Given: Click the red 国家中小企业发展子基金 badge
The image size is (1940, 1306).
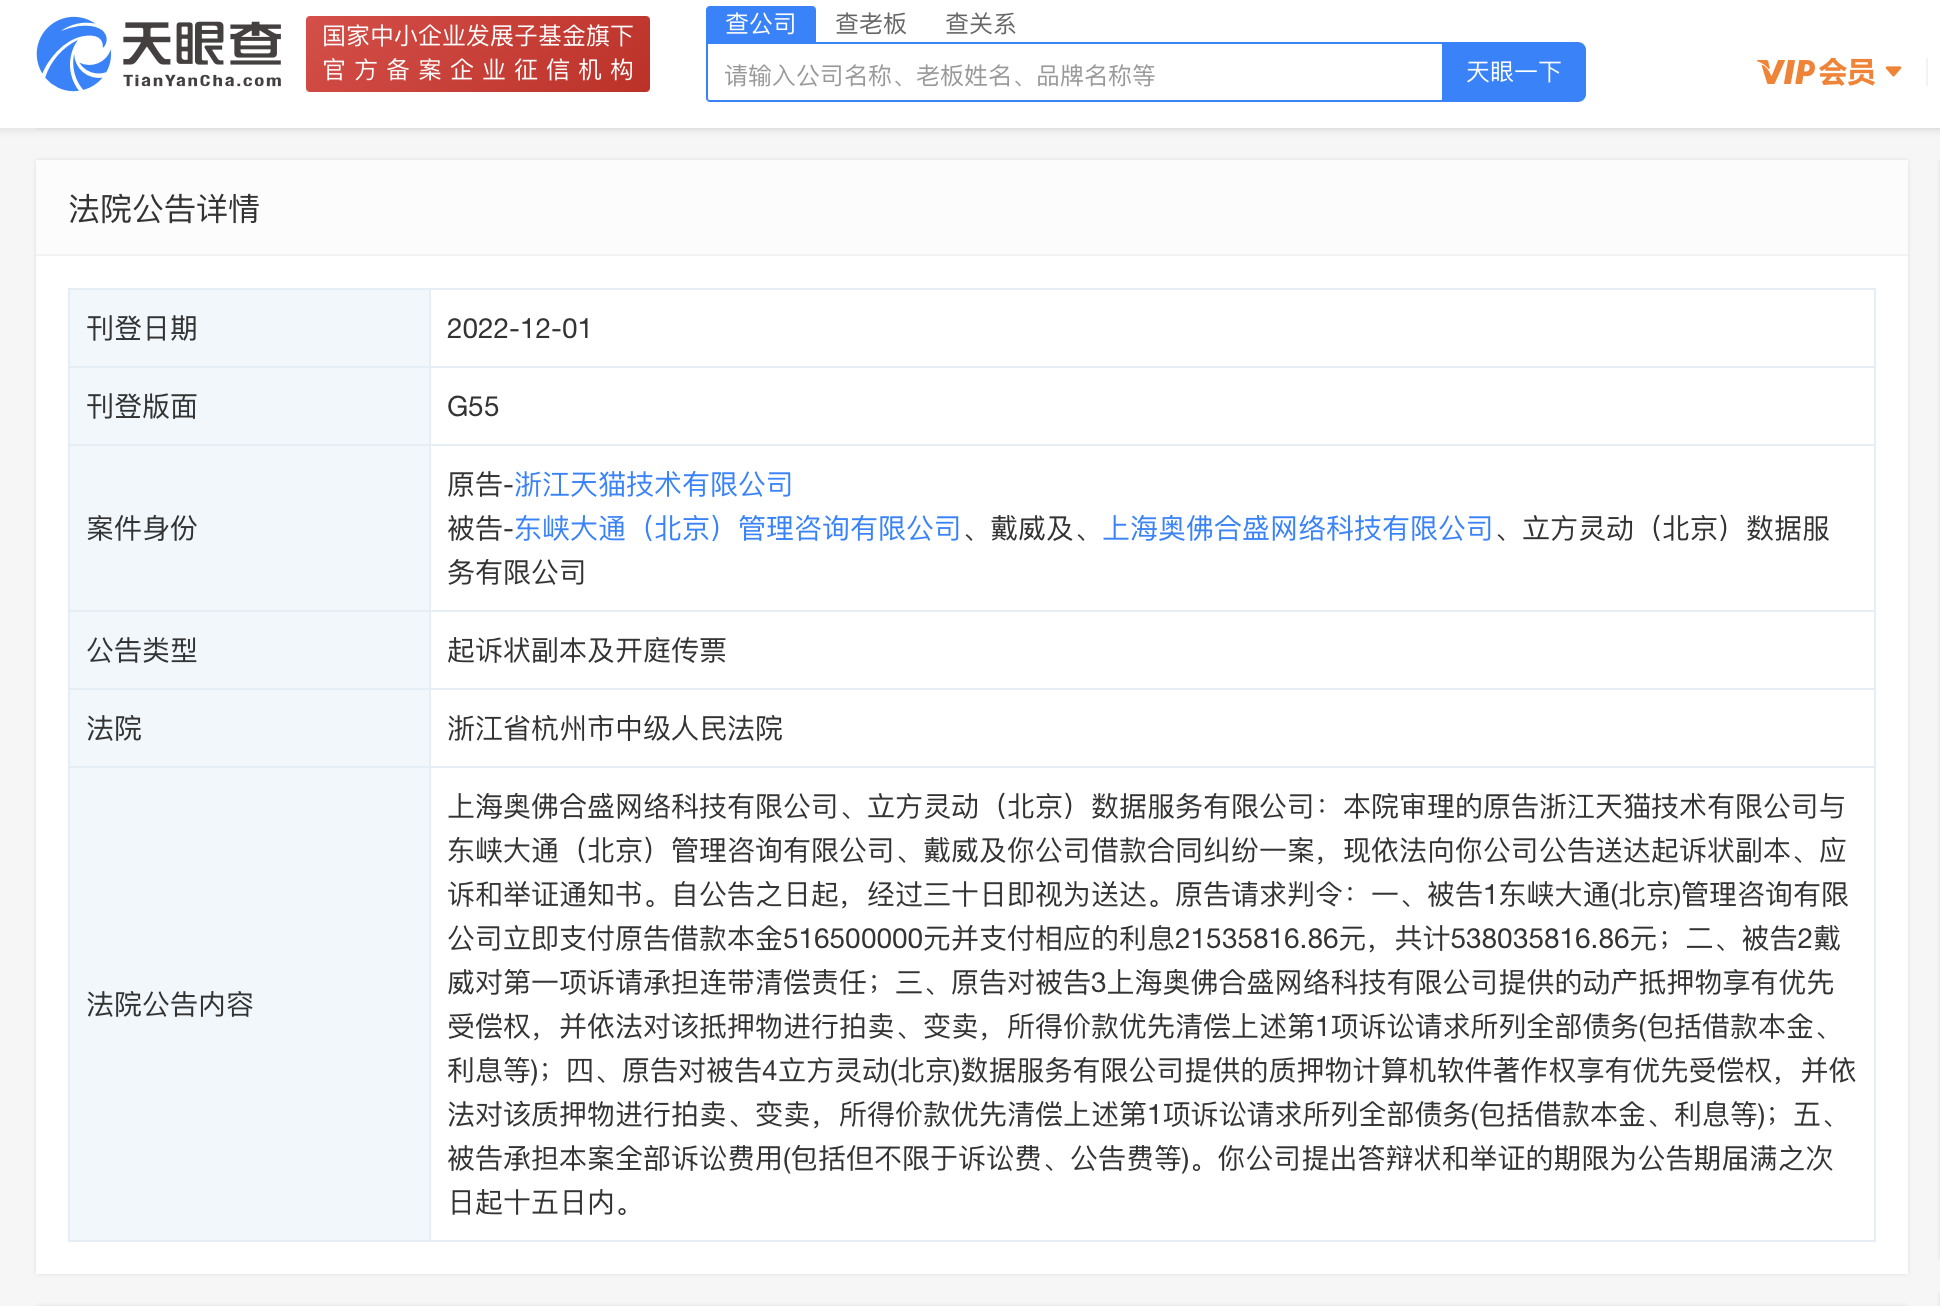Looking at the screenshot, I should coord(478,53).
